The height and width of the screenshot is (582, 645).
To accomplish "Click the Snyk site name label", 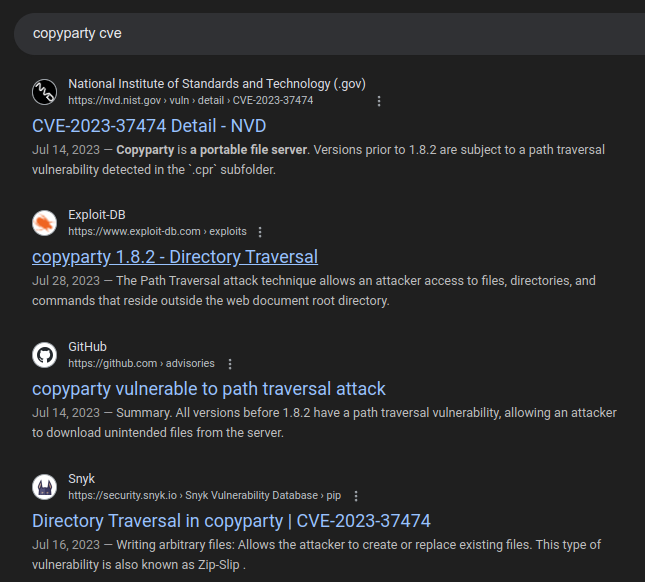I will pos(82,479).
